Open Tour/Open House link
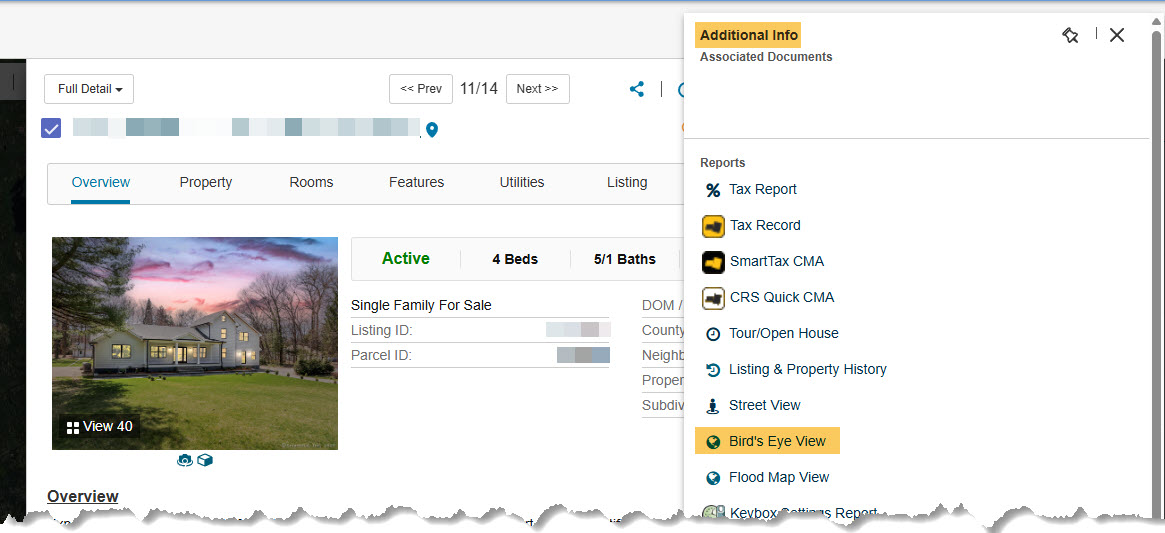The image size is (1165, 533). (784, 333)
